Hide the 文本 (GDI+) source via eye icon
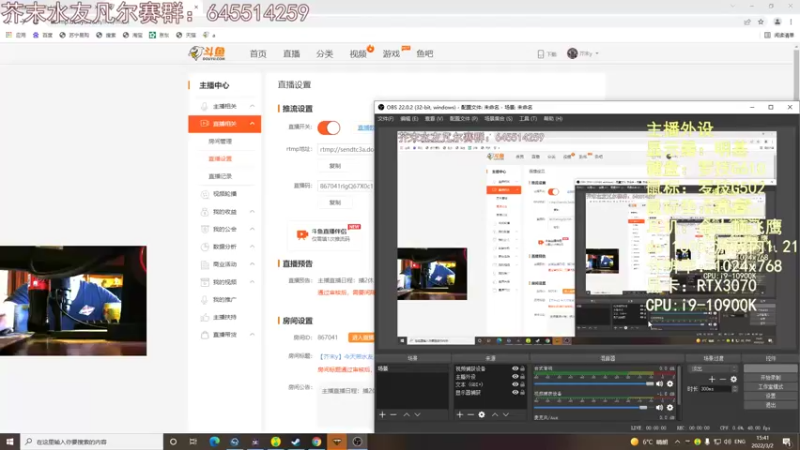 (515, 384)
